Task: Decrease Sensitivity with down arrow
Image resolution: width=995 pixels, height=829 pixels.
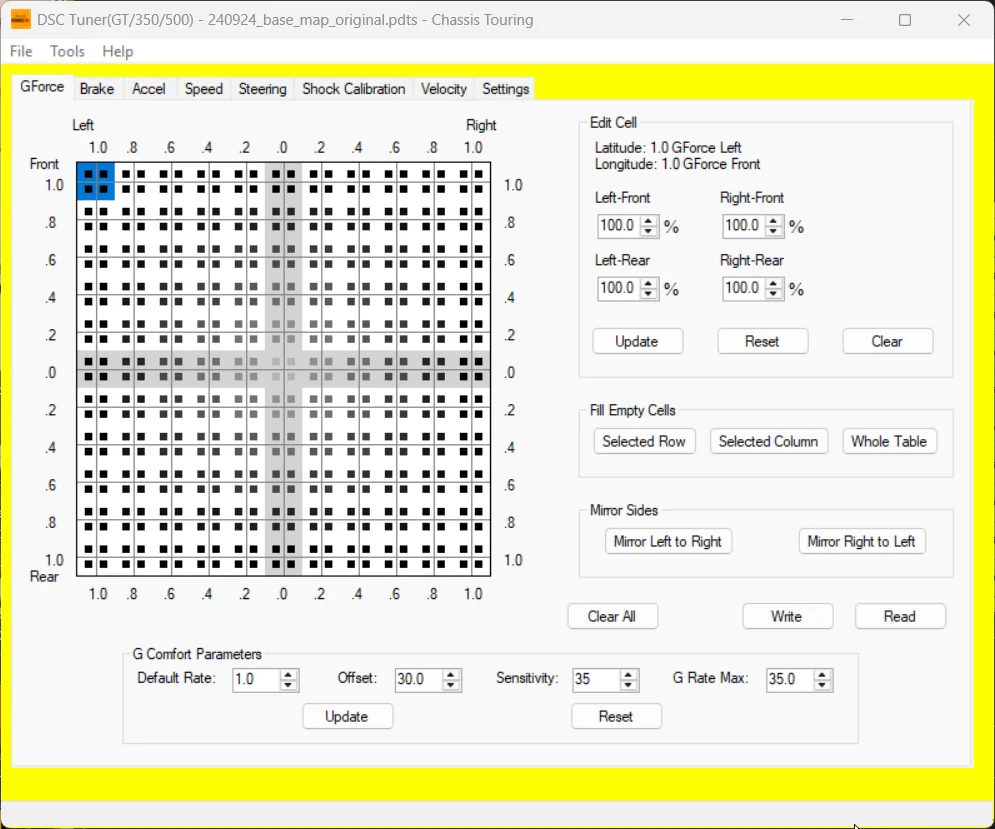Action: [x=628, y=685]
